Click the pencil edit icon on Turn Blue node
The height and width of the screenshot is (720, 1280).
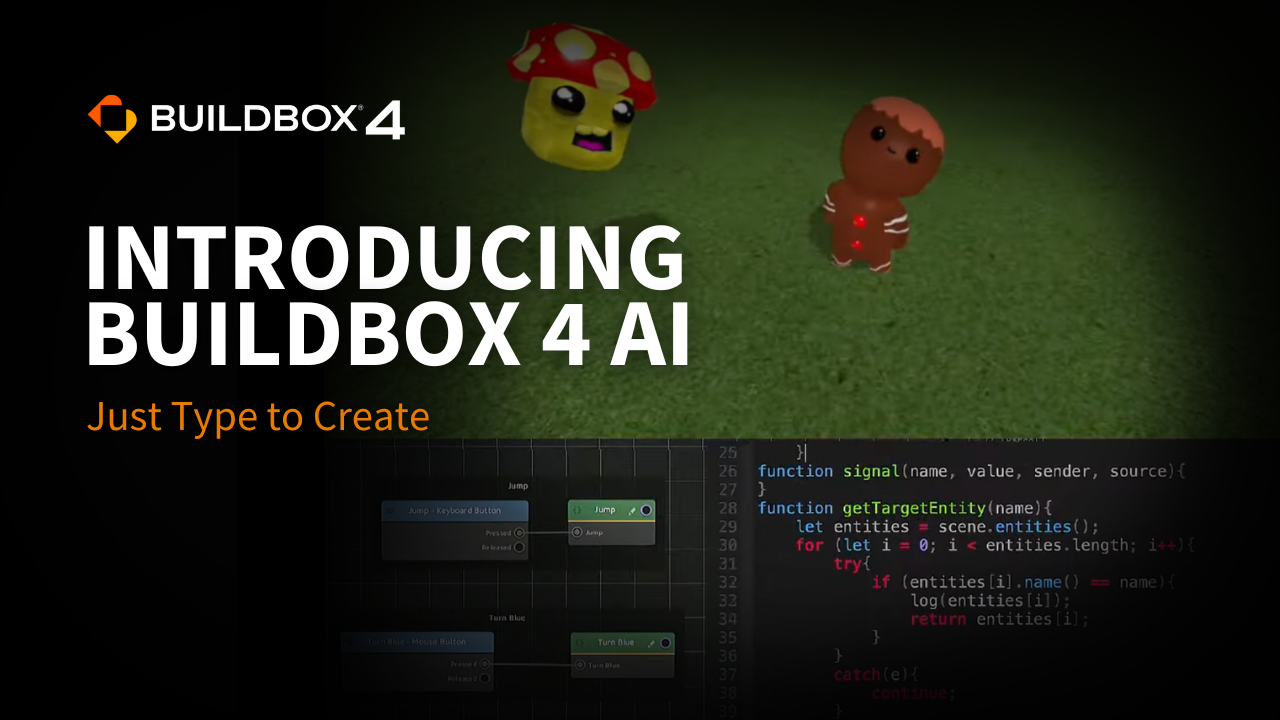click(x=651, y=642)
